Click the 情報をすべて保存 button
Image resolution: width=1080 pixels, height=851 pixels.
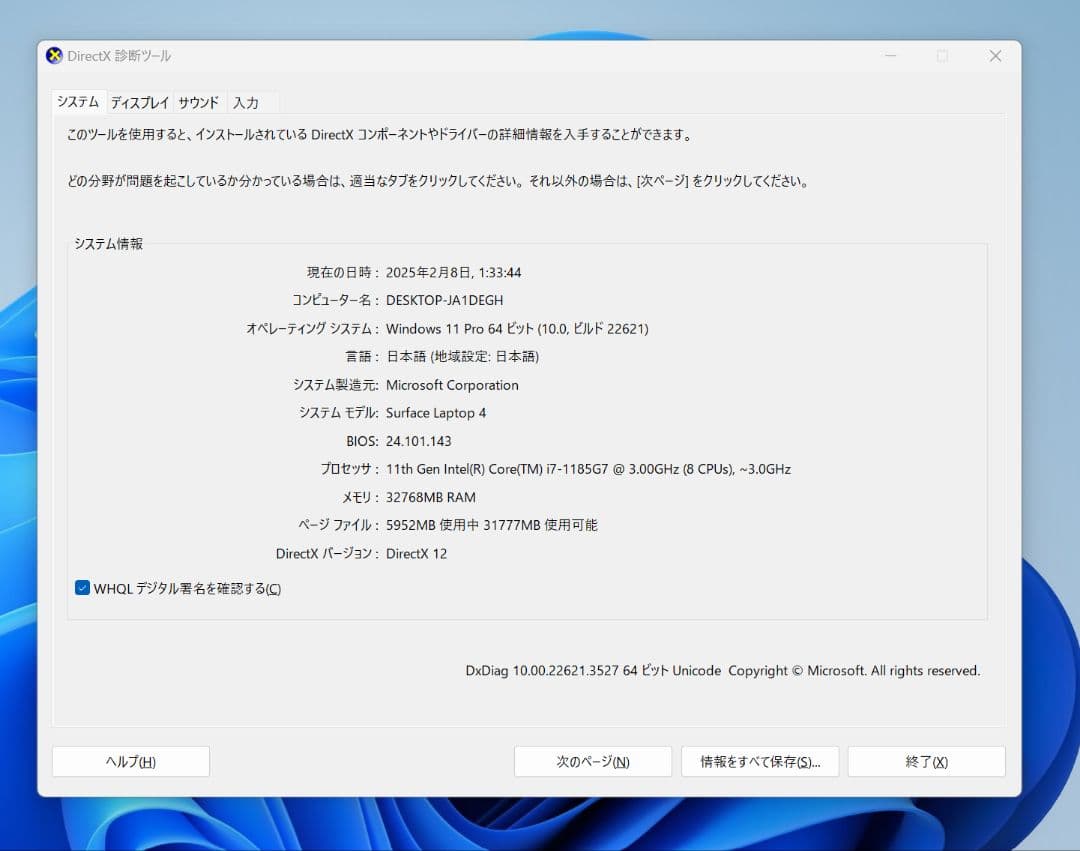point(759,761)
